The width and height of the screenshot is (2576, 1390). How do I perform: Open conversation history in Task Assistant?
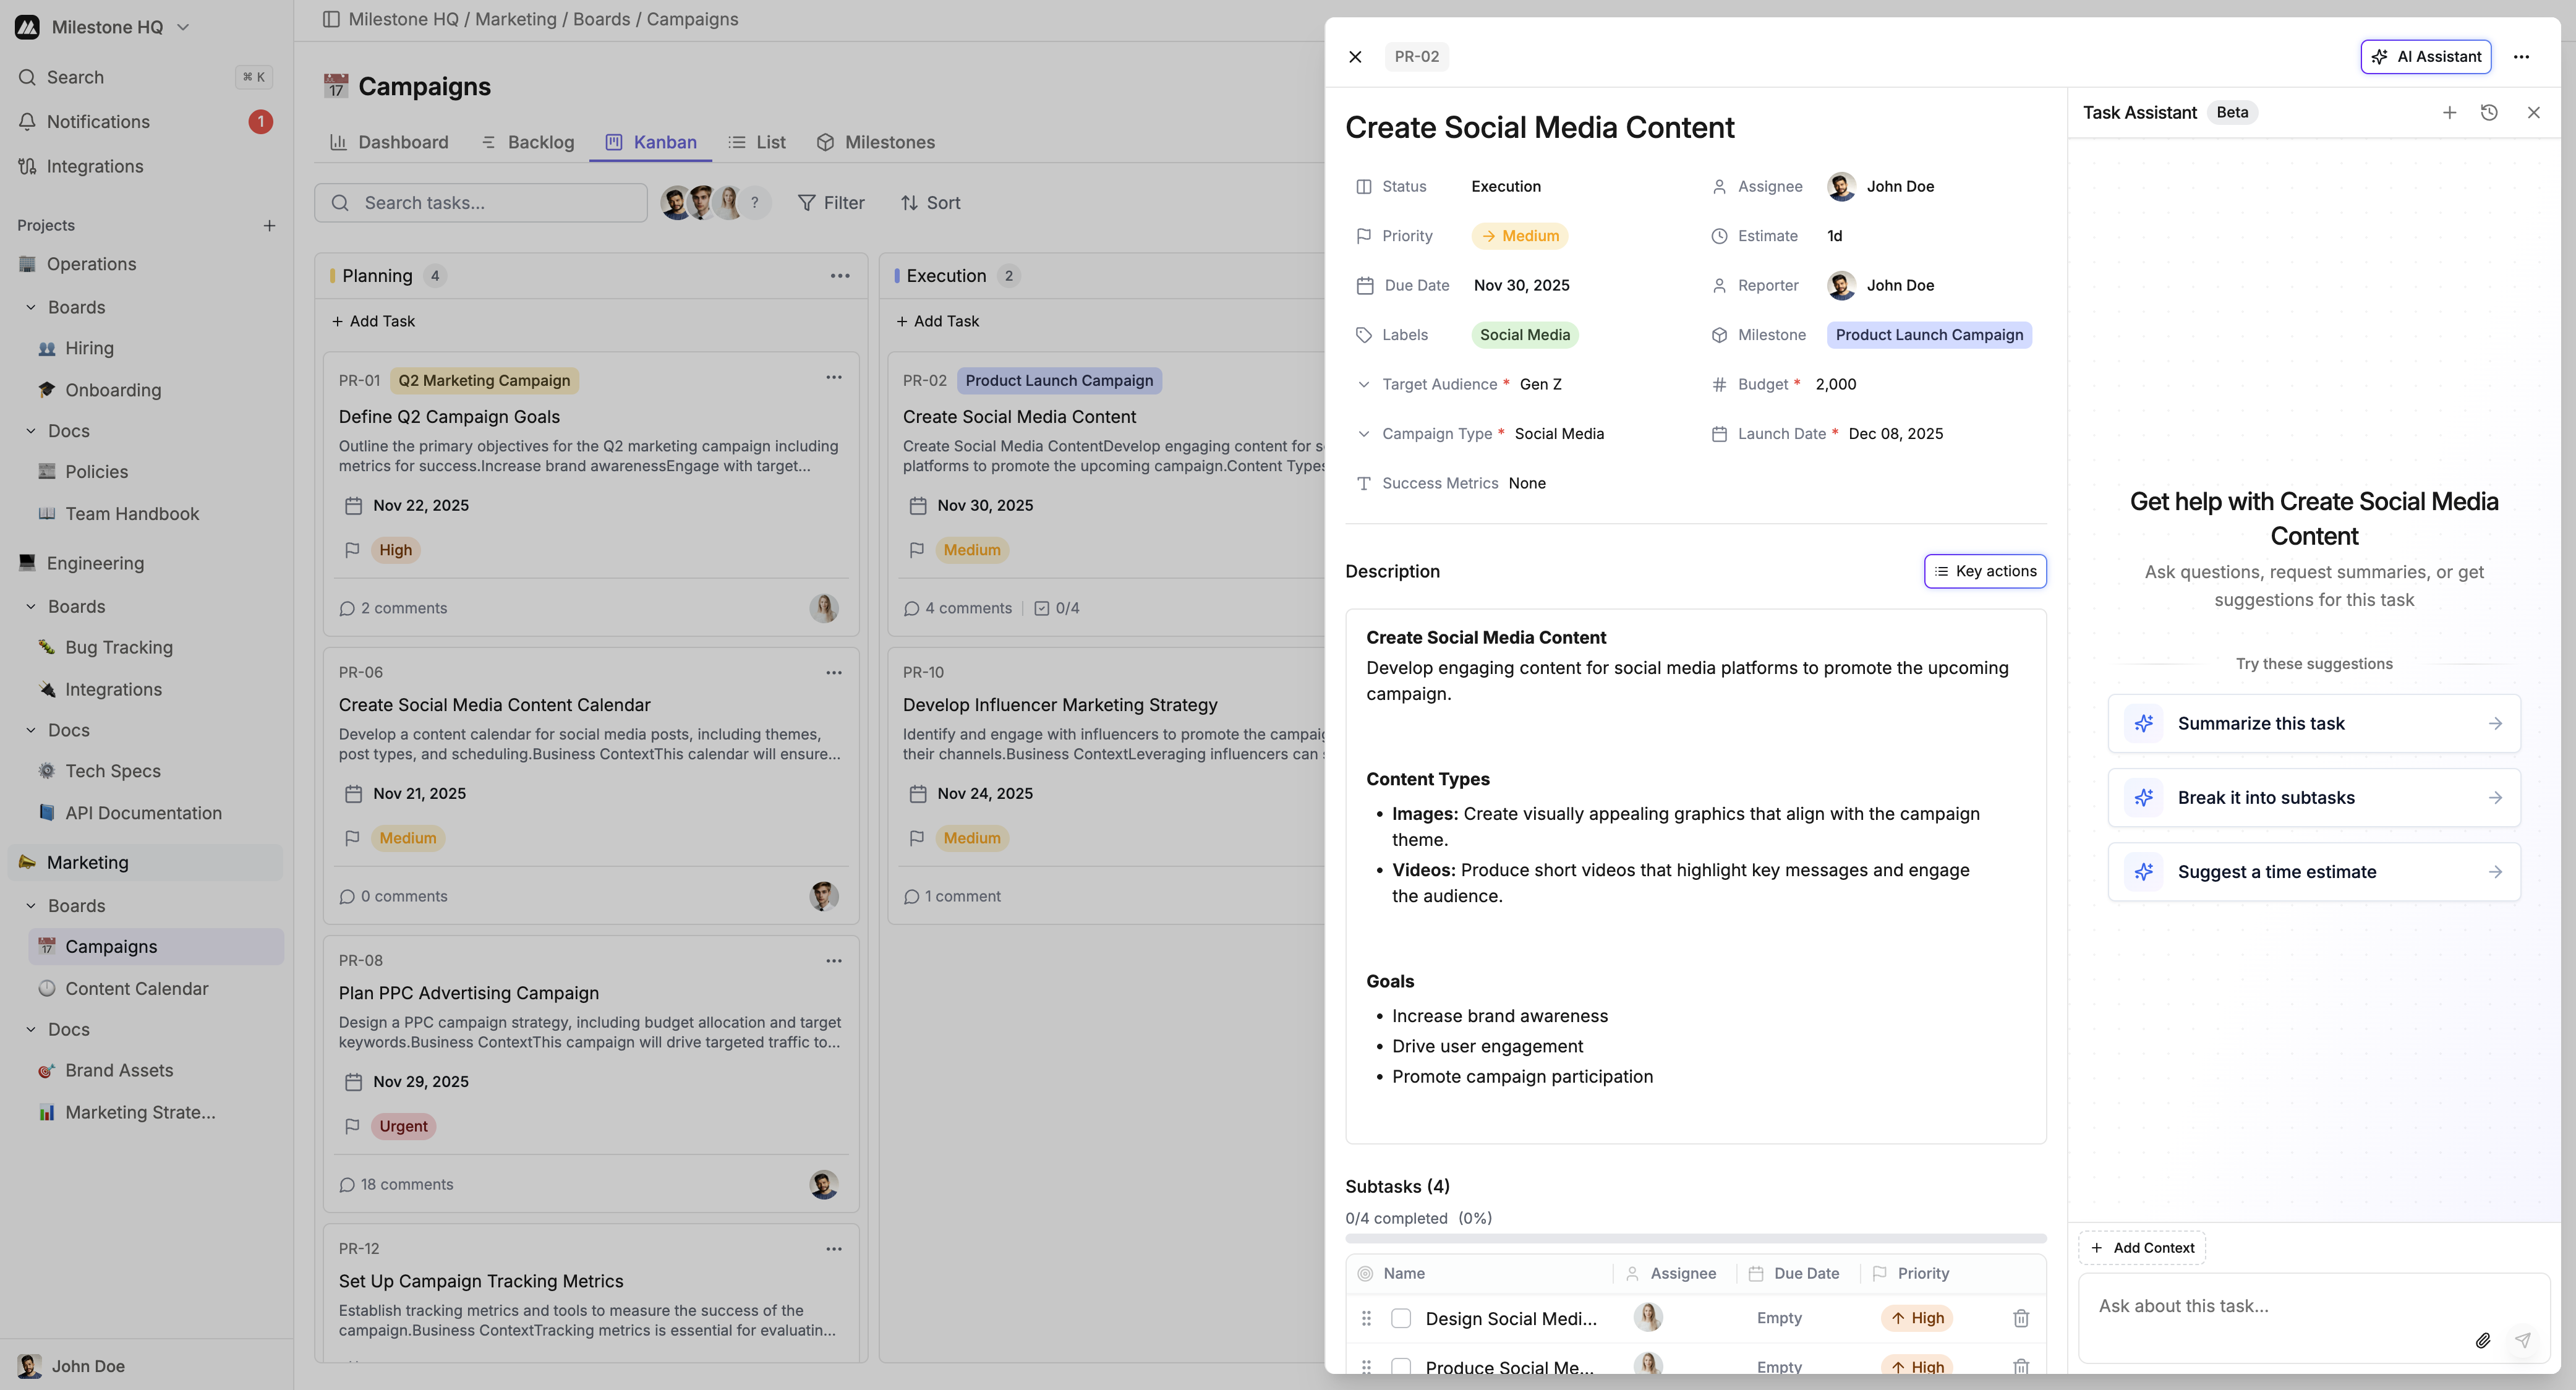coord(2489,112)
